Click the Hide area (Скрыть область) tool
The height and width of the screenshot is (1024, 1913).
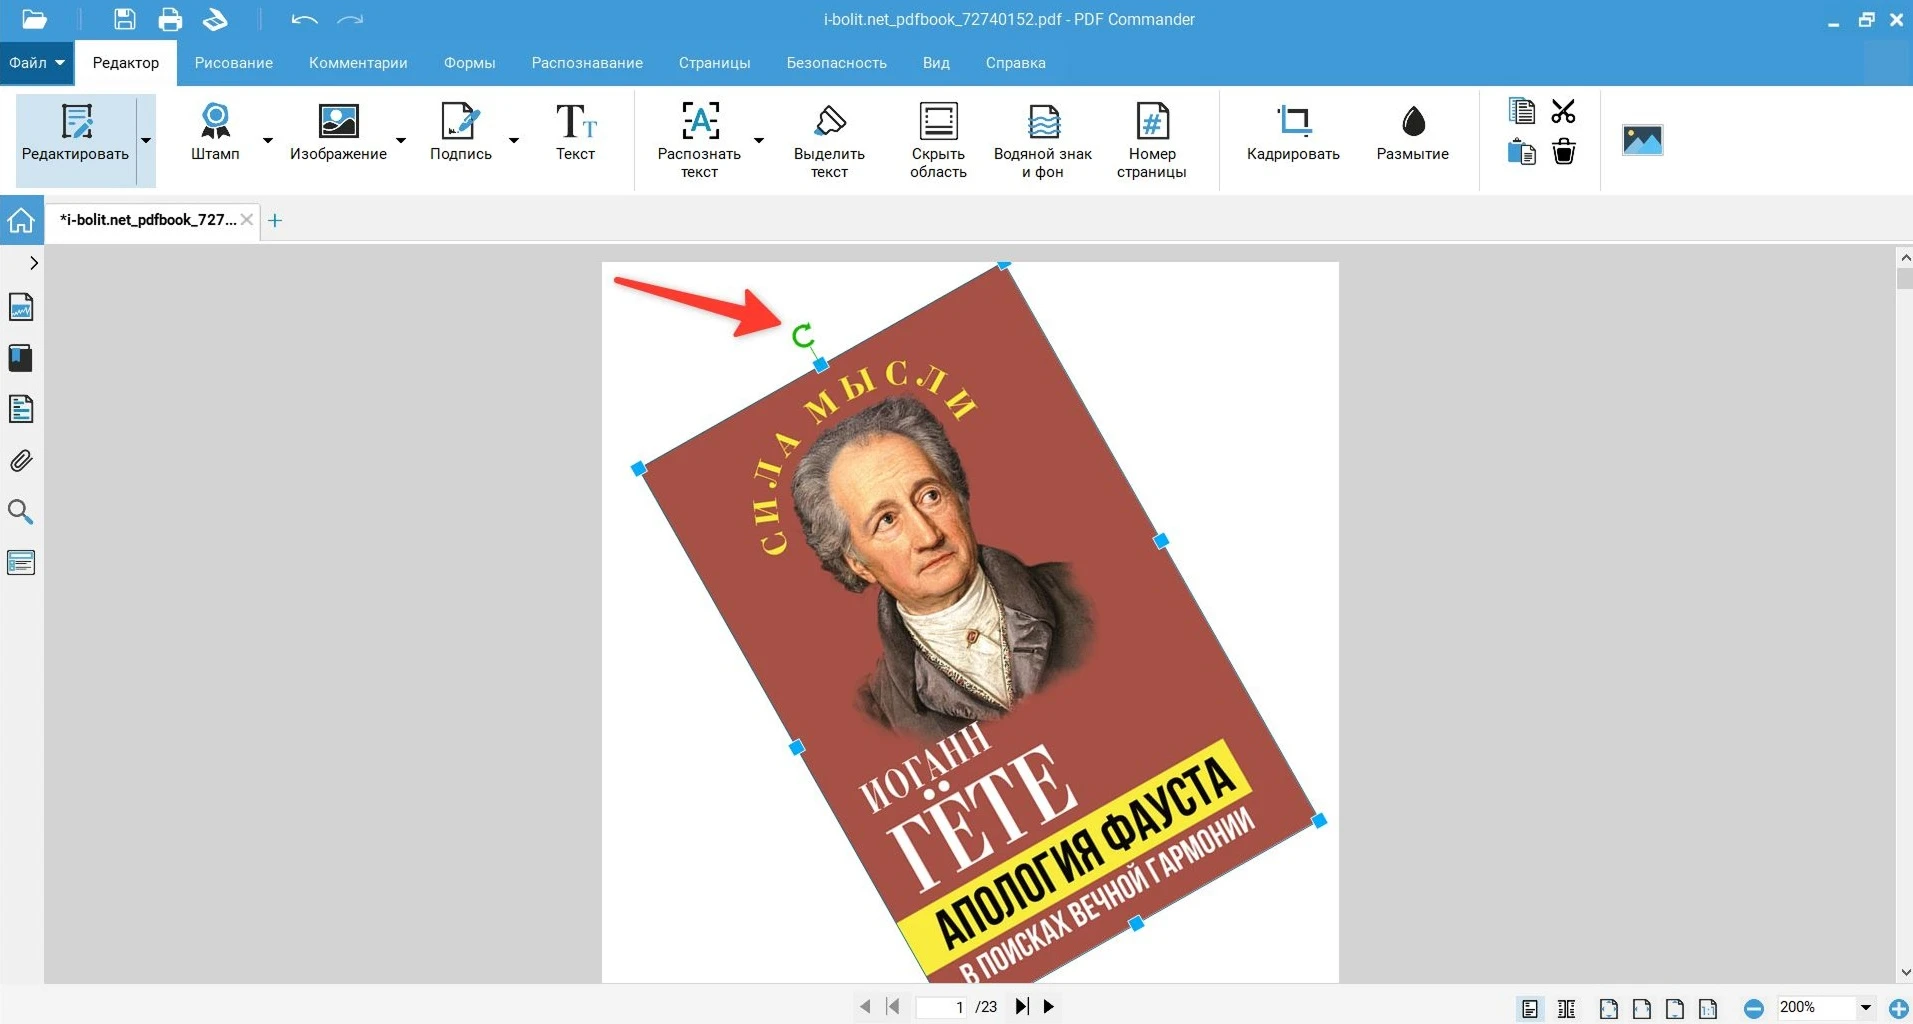point(937,140)
